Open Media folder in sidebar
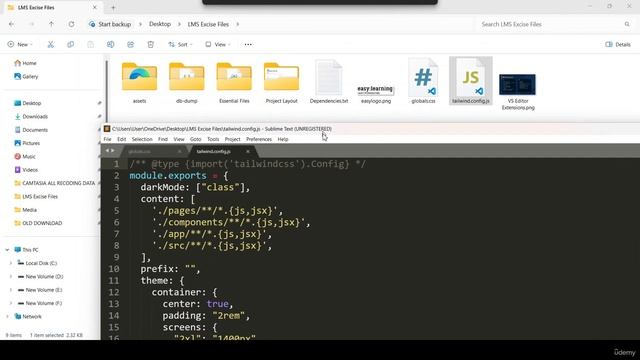This screenshot has height=360, width=640. point(26,210)
